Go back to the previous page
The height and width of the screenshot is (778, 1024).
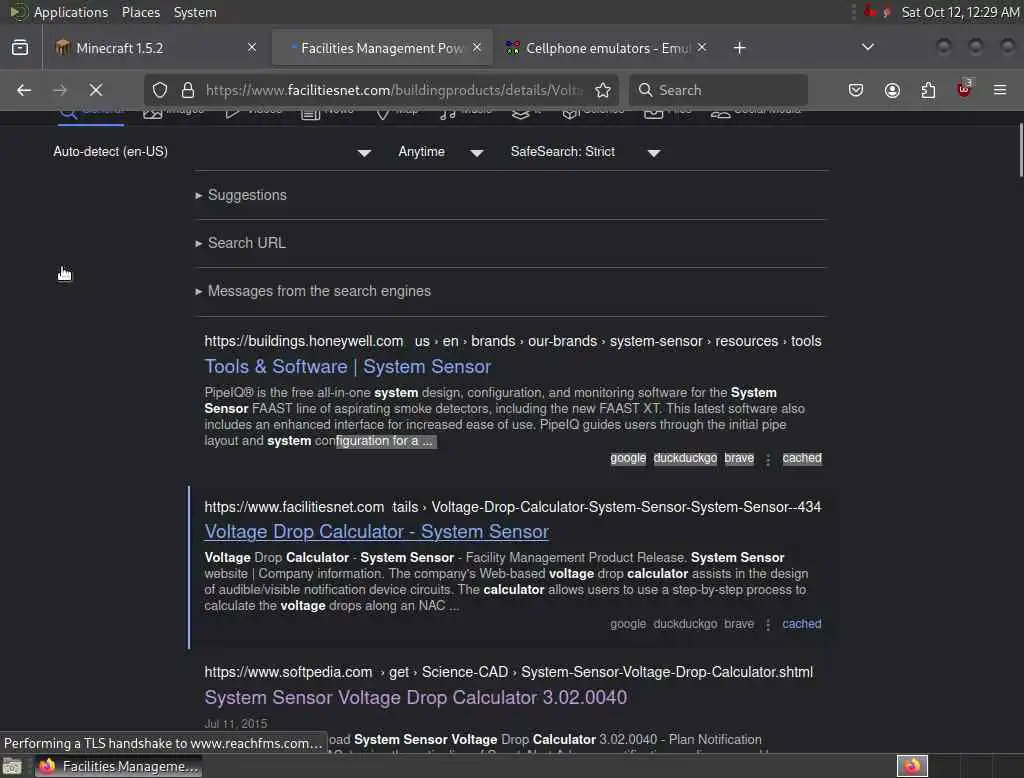pos(24,90)
